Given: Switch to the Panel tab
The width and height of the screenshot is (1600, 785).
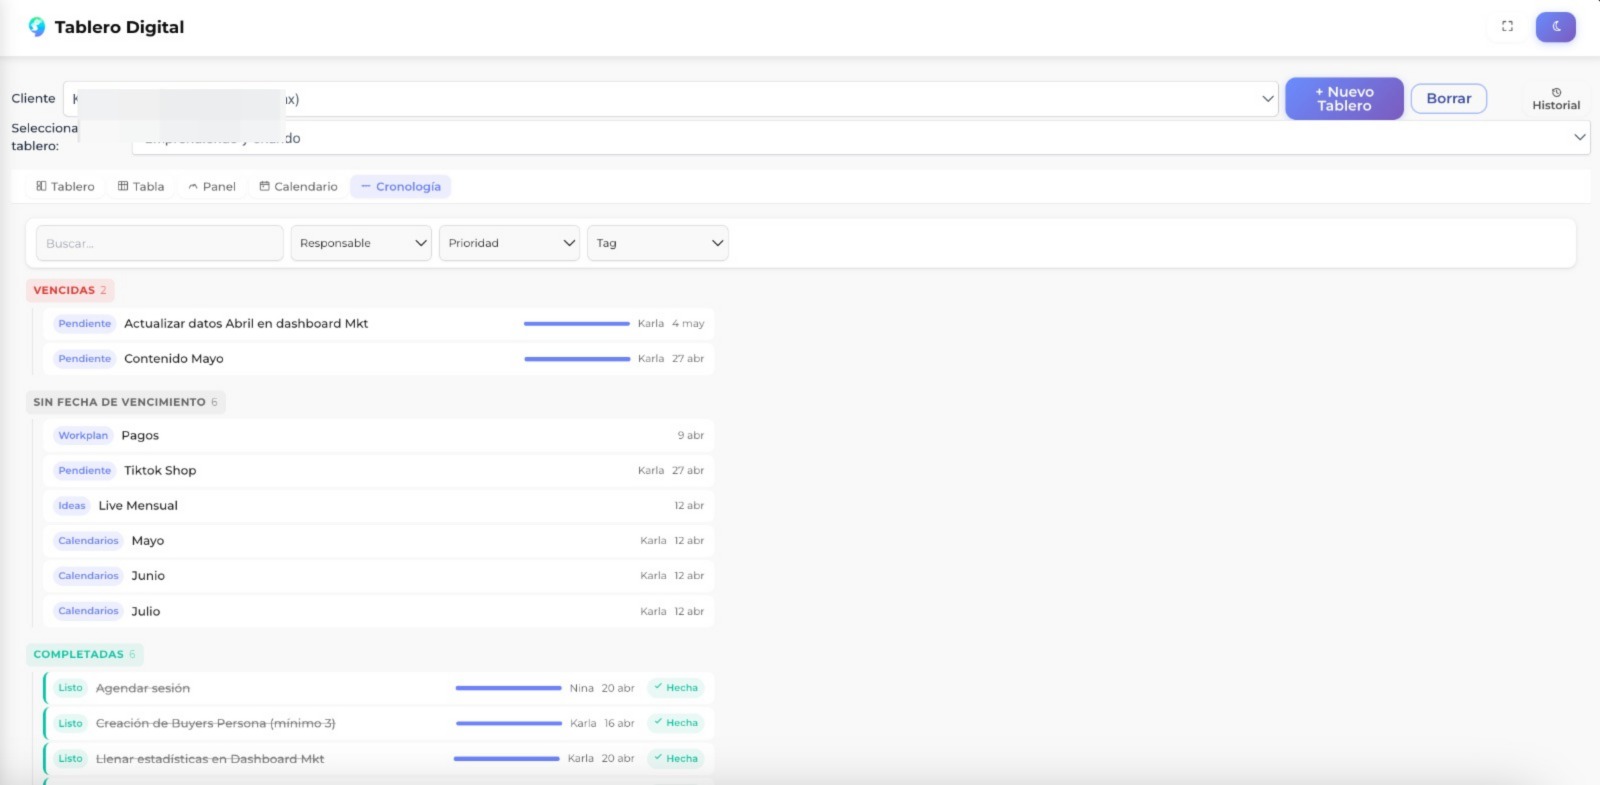Looking at the screenshot, I should pyautogui.click(x=212, y=187).
